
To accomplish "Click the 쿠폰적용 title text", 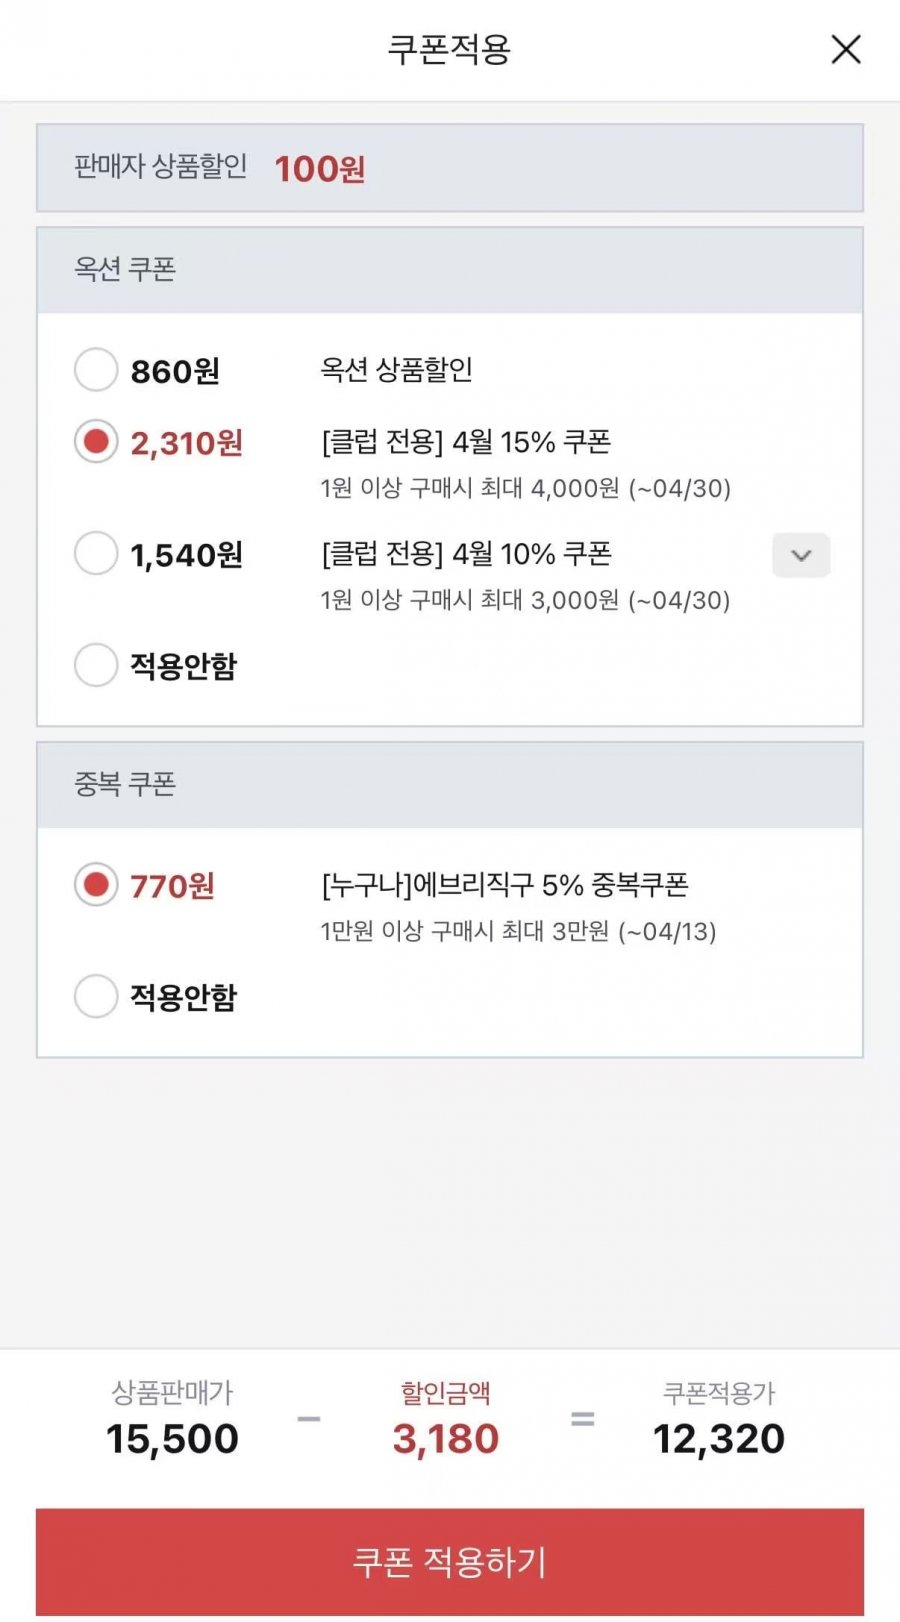I will tap(449, 49).
